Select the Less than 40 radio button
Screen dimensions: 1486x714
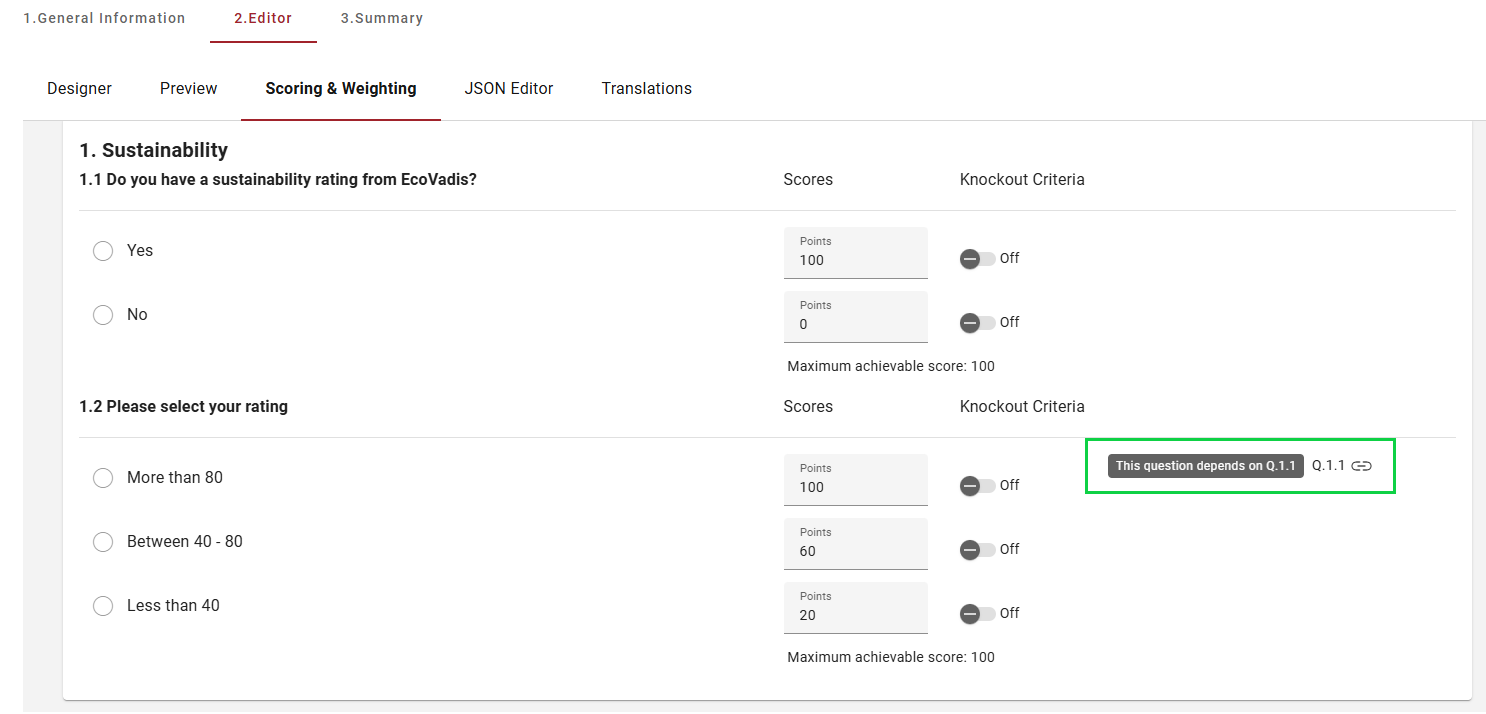point(103,606)
